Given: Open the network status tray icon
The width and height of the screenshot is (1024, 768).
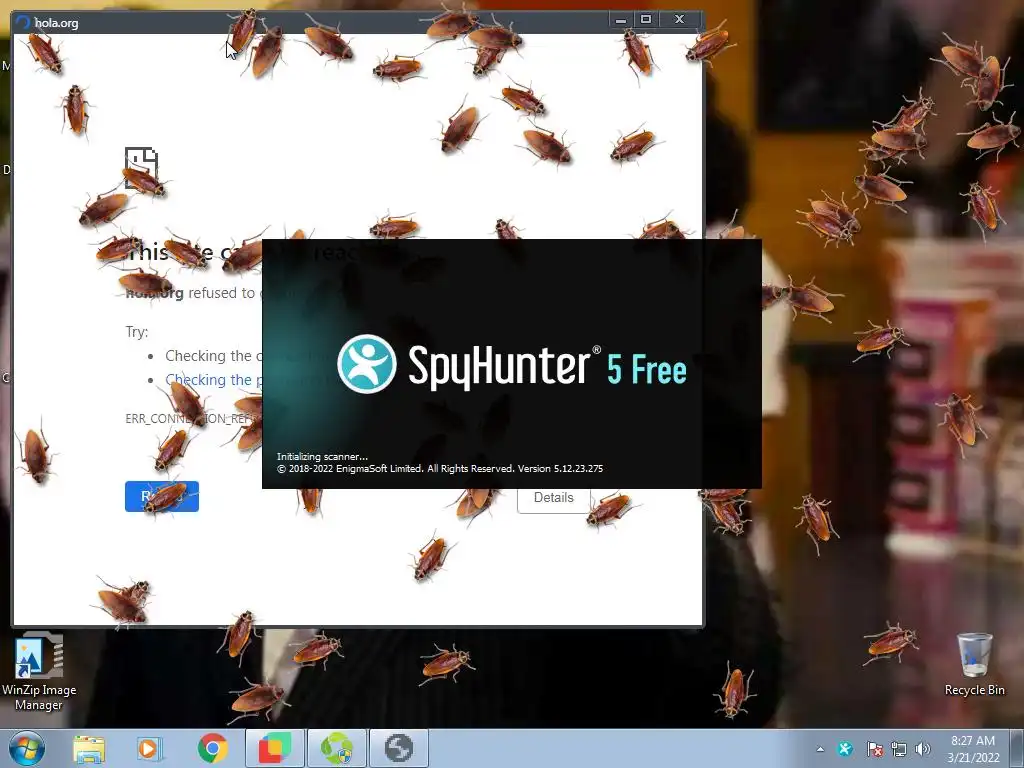Looking at the screenshot, I should [x=899, y=749].
